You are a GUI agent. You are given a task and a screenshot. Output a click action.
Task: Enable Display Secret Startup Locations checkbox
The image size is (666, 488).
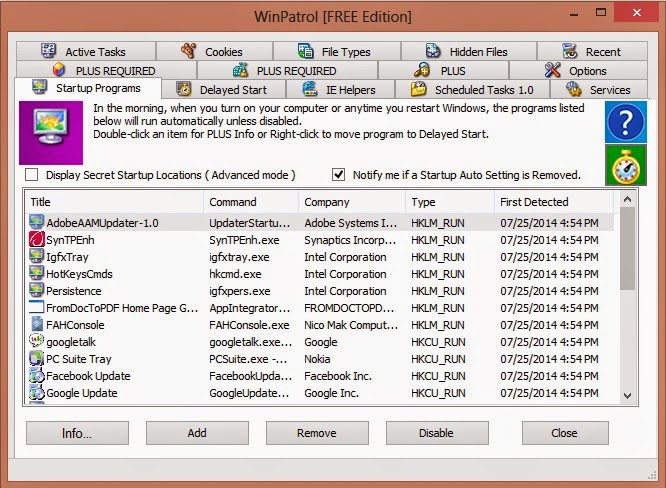(31, 175)
